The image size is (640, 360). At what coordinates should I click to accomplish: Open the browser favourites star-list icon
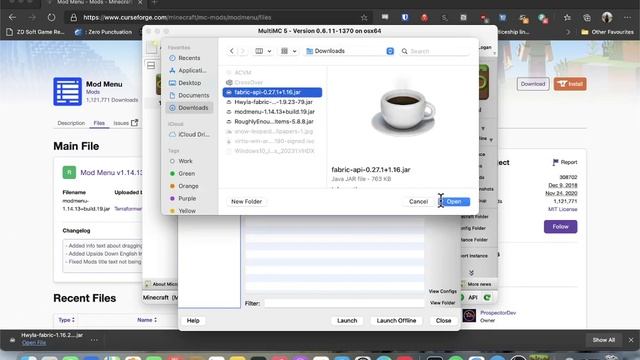coord(567,18)
